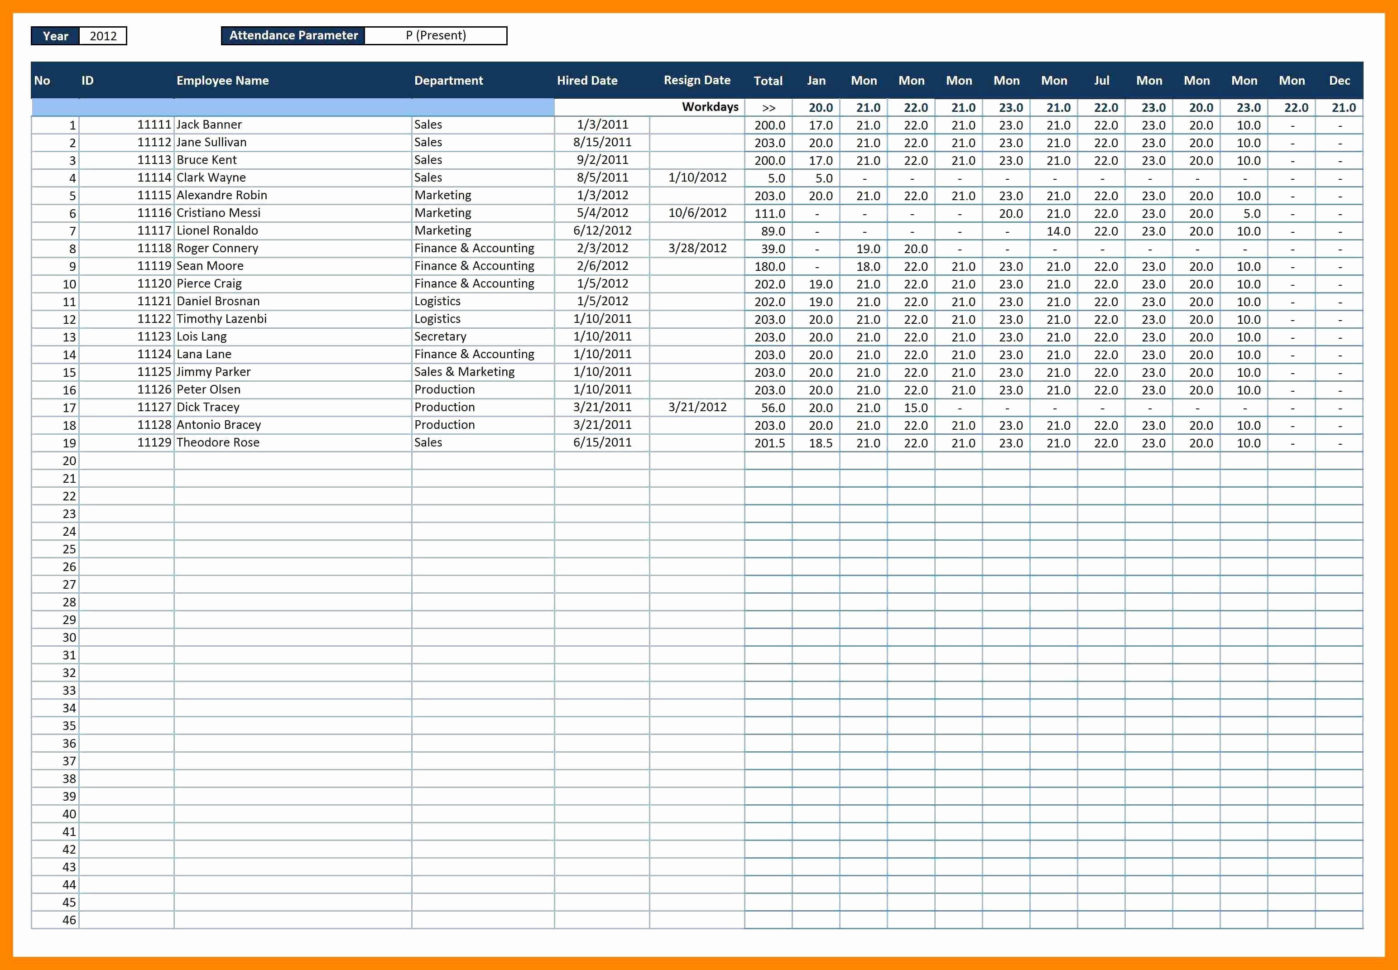Viewport: 1398px width, 970px height.
Task: Click the Year input showing 2012
Action: pos(105,35)
